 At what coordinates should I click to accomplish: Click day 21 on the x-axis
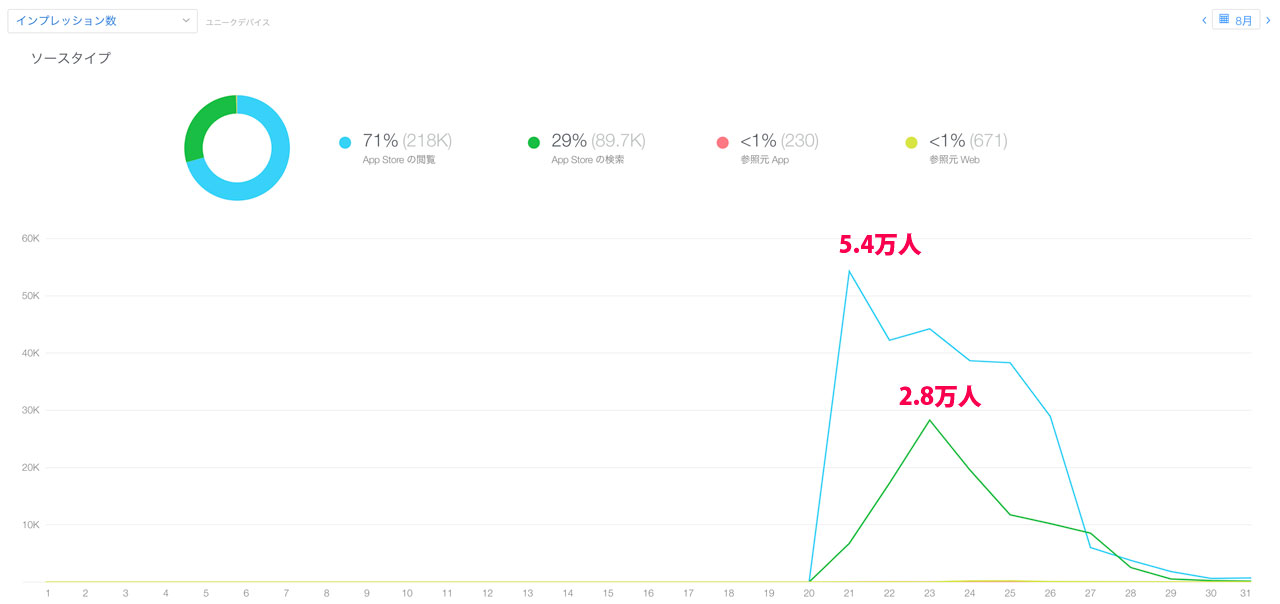(x=849, y=593)
